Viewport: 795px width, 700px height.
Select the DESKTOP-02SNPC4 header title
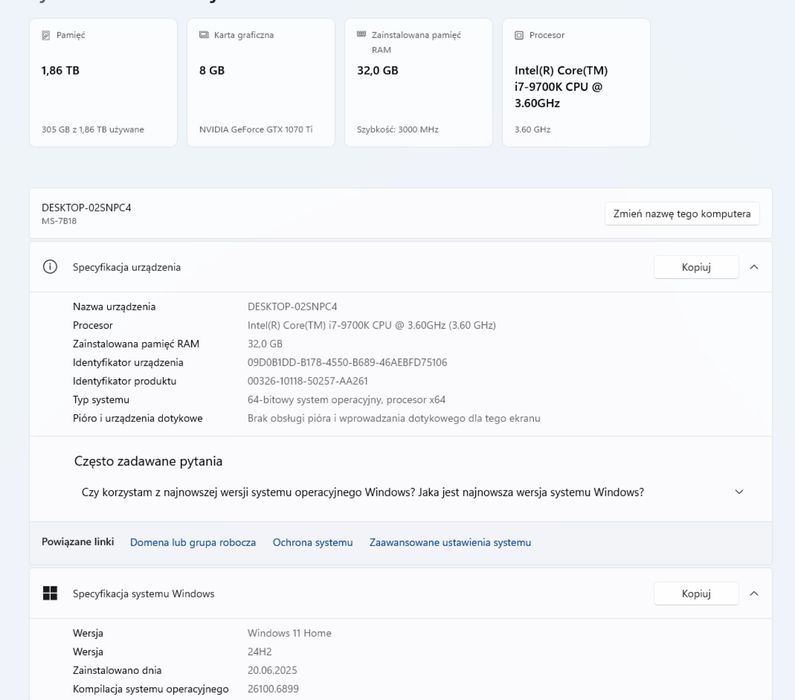86,208
